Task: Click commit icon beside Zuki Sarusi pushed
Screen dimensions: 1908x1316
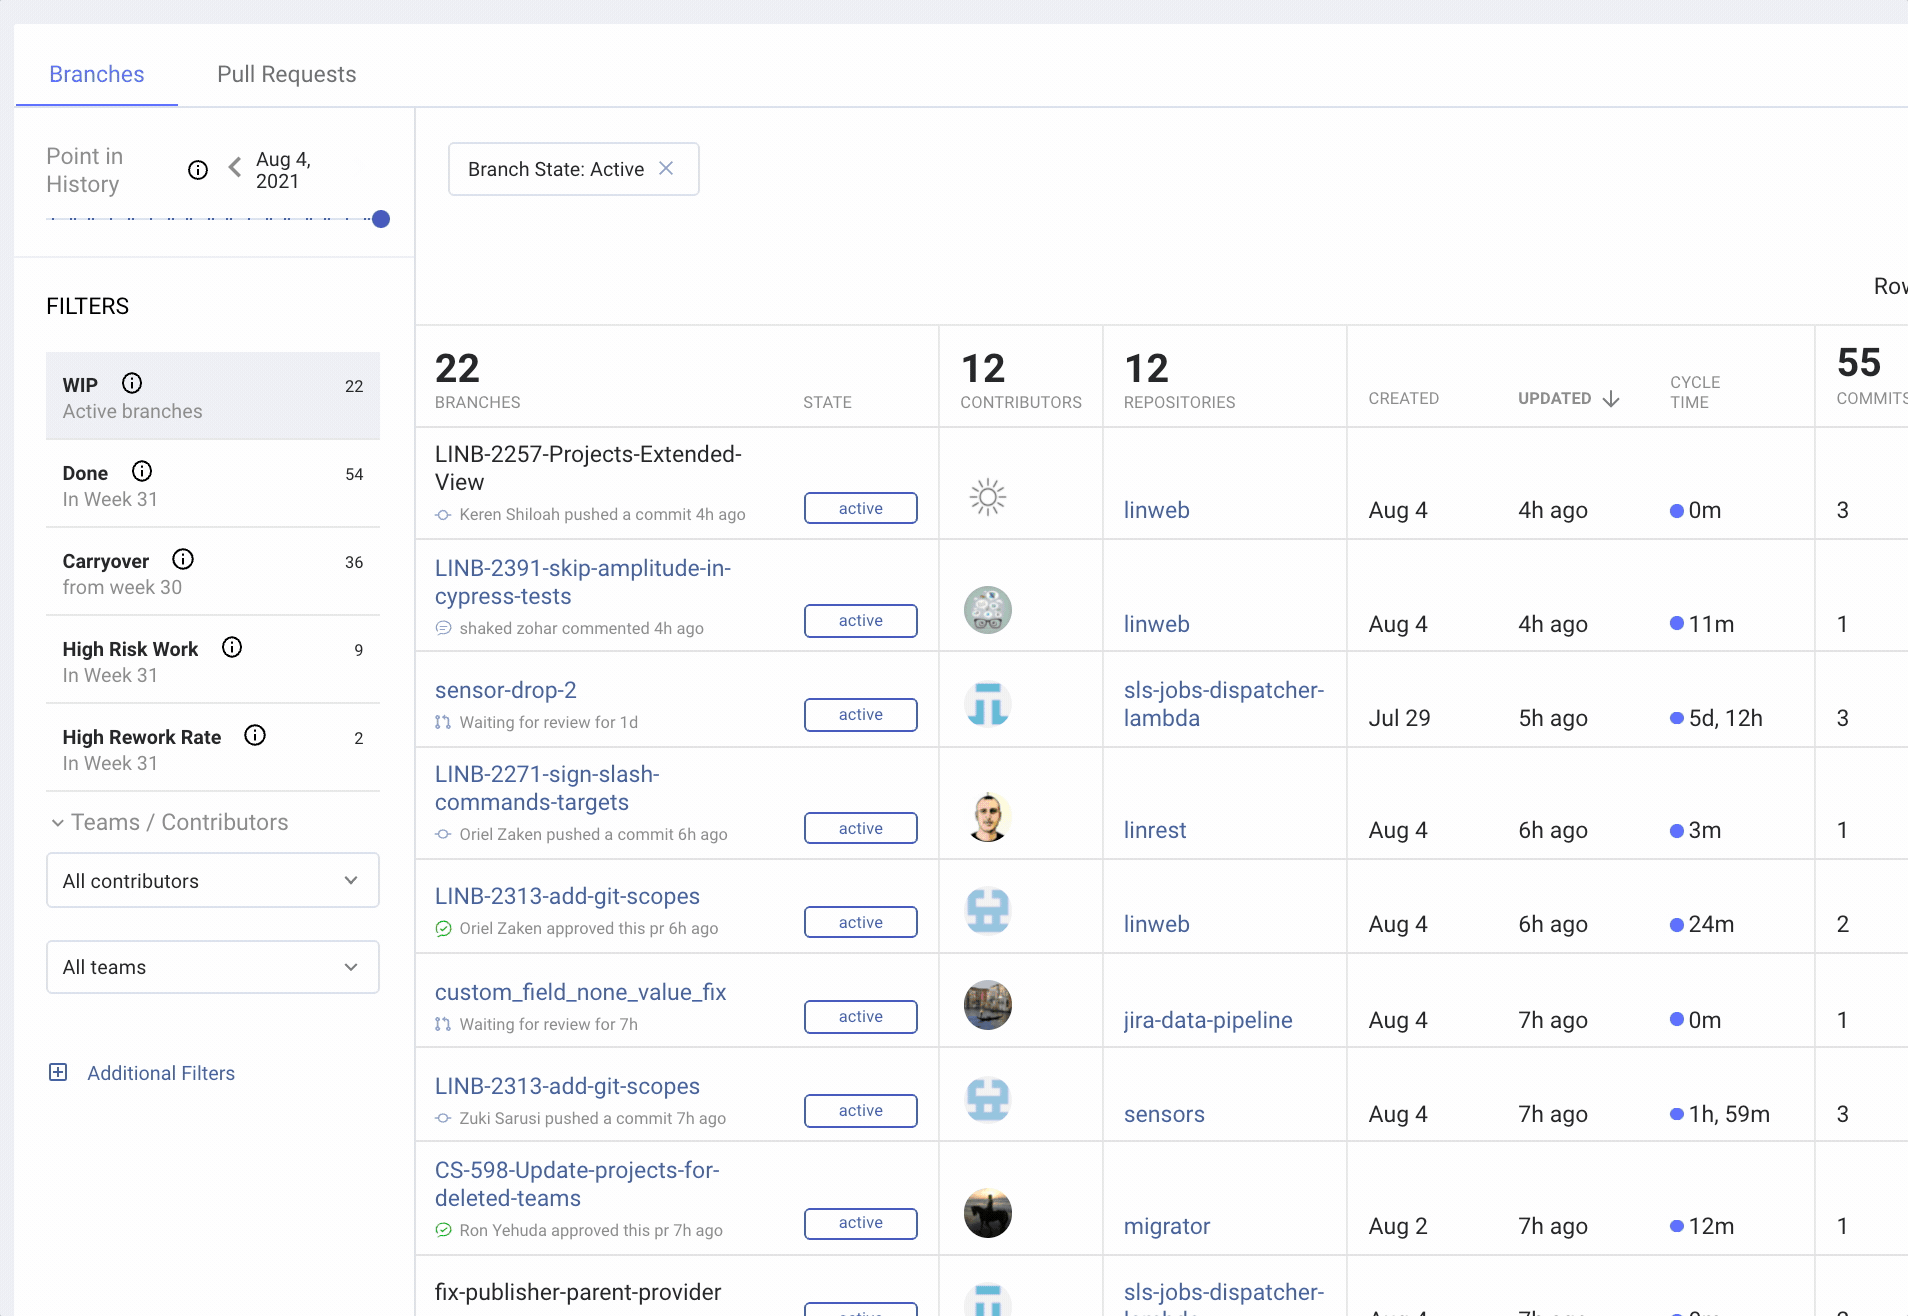Action: (x=443, y=1118)
